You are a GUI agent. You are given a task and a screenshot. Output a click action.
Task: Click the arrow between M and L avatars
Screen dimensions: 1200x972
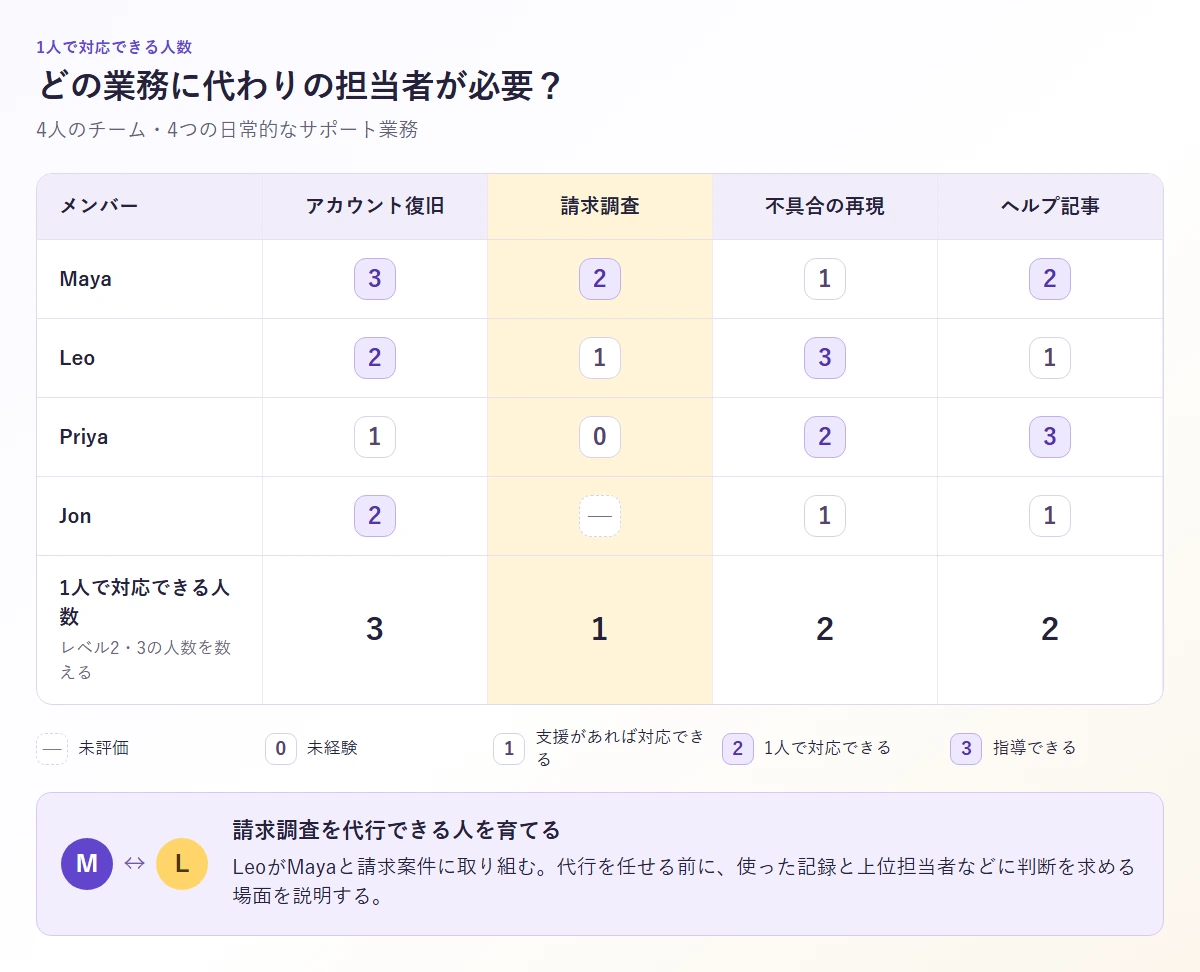pos(135,864)
